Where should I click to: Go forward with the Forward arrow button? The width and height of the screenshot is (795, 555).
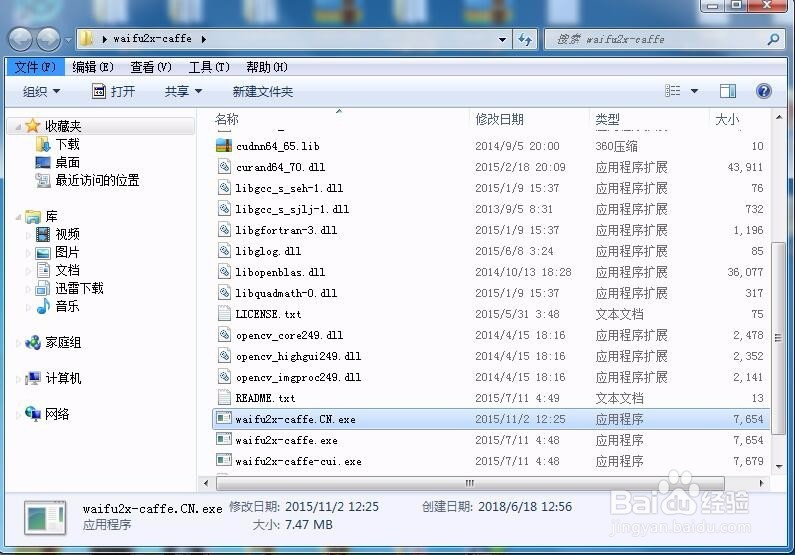click(x=49, y=39)
